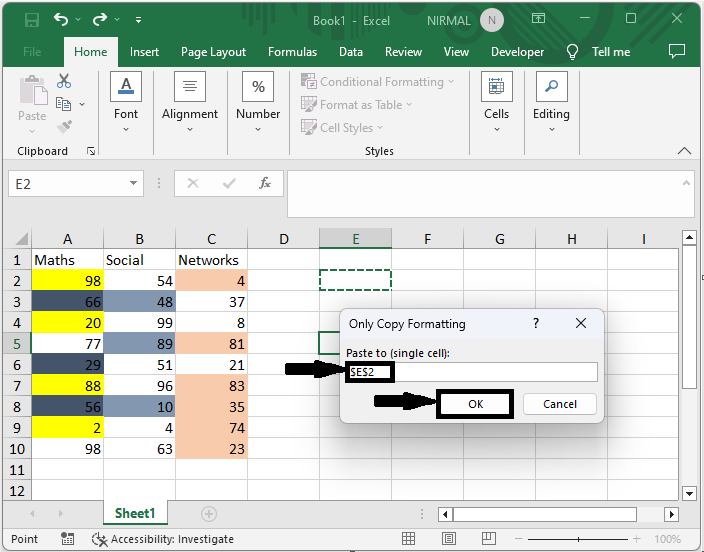This screenshot has width=704, height=552.
Task: Expand the Copy options dropdown arrow
Action: tap(82, 104)
